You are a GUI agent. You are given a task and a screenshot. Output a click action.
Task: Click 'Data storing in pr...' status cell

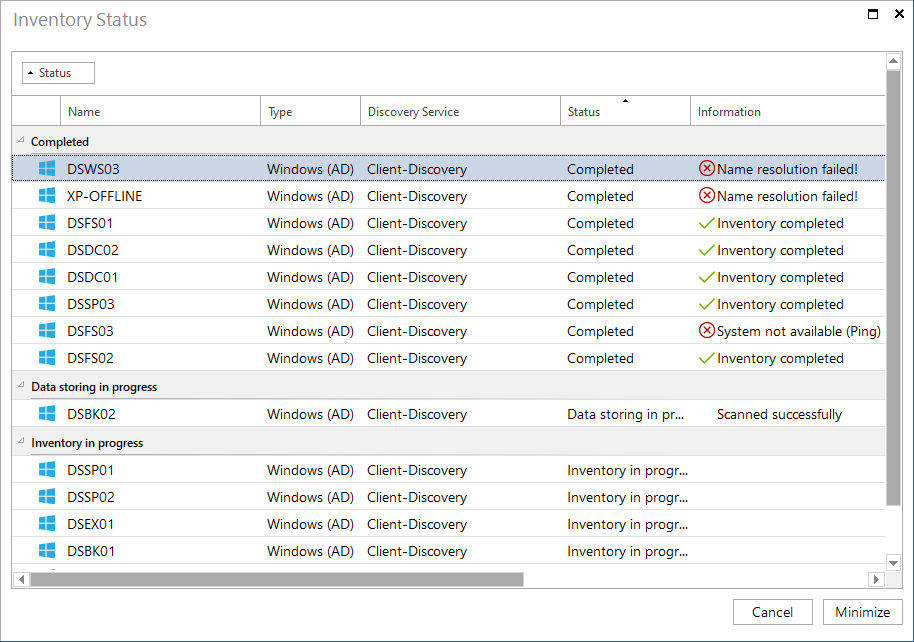click(x=625, y=415)
